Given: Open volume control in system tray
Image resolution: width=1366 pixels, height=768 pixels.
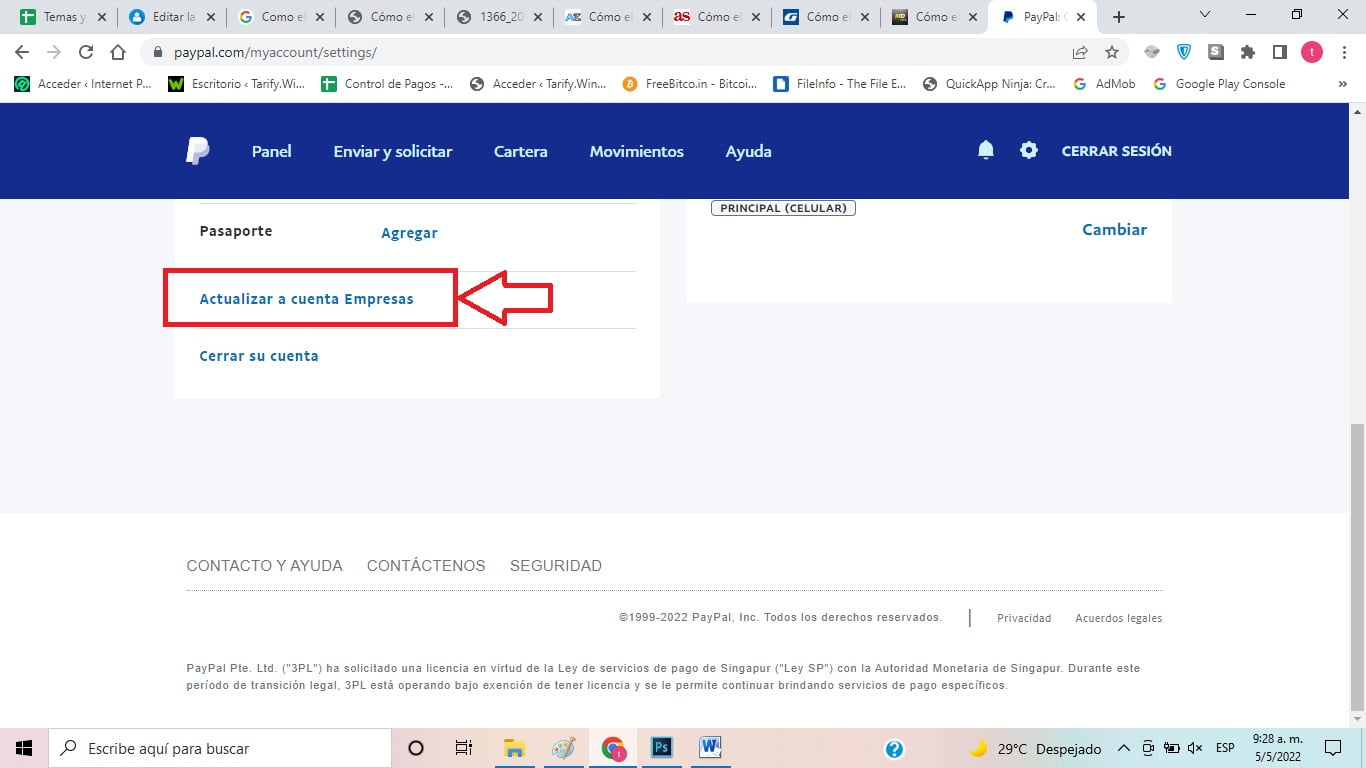Looking at the screenshot, I should click(1196, 749).
